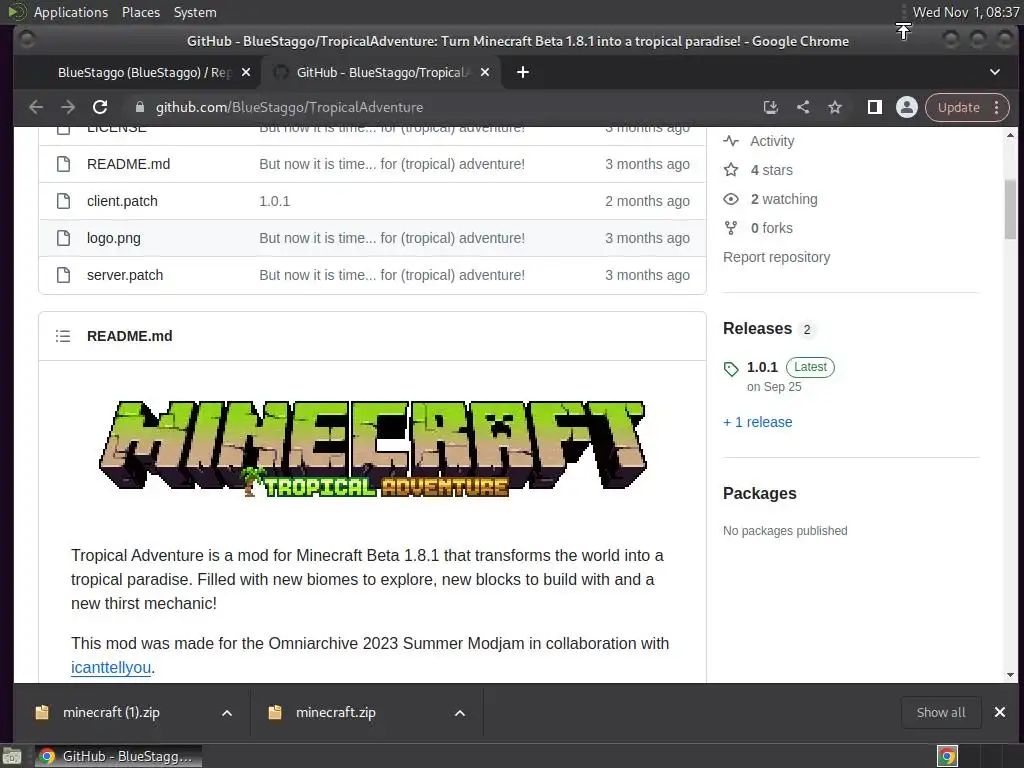Close the TropicalAdventure tab
Viewport: 1024px width, 768px height.
(x=485, y=72)
